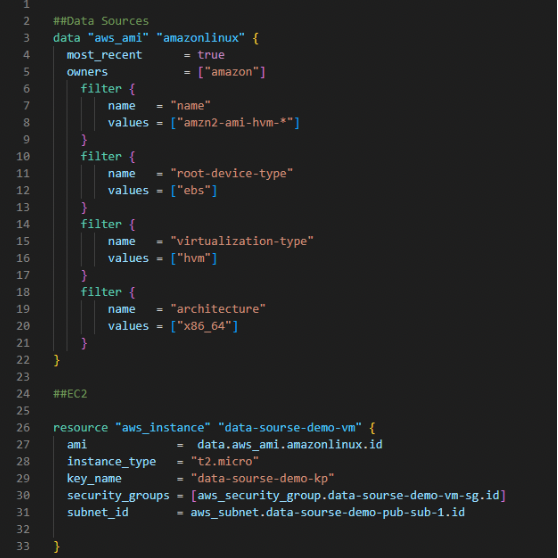558x558 pixels.
Task: Click the "aws_ami" string on line 3
Action: pyautogui.click(x=118, y=38)
